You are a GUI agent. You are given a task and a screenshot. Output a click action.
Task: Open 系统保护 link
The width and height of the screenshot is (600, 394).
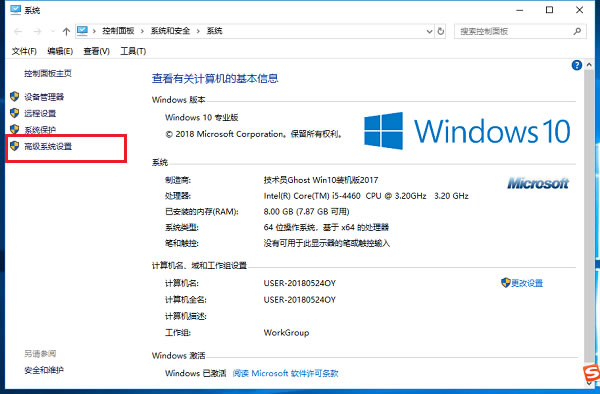point(40,130)
